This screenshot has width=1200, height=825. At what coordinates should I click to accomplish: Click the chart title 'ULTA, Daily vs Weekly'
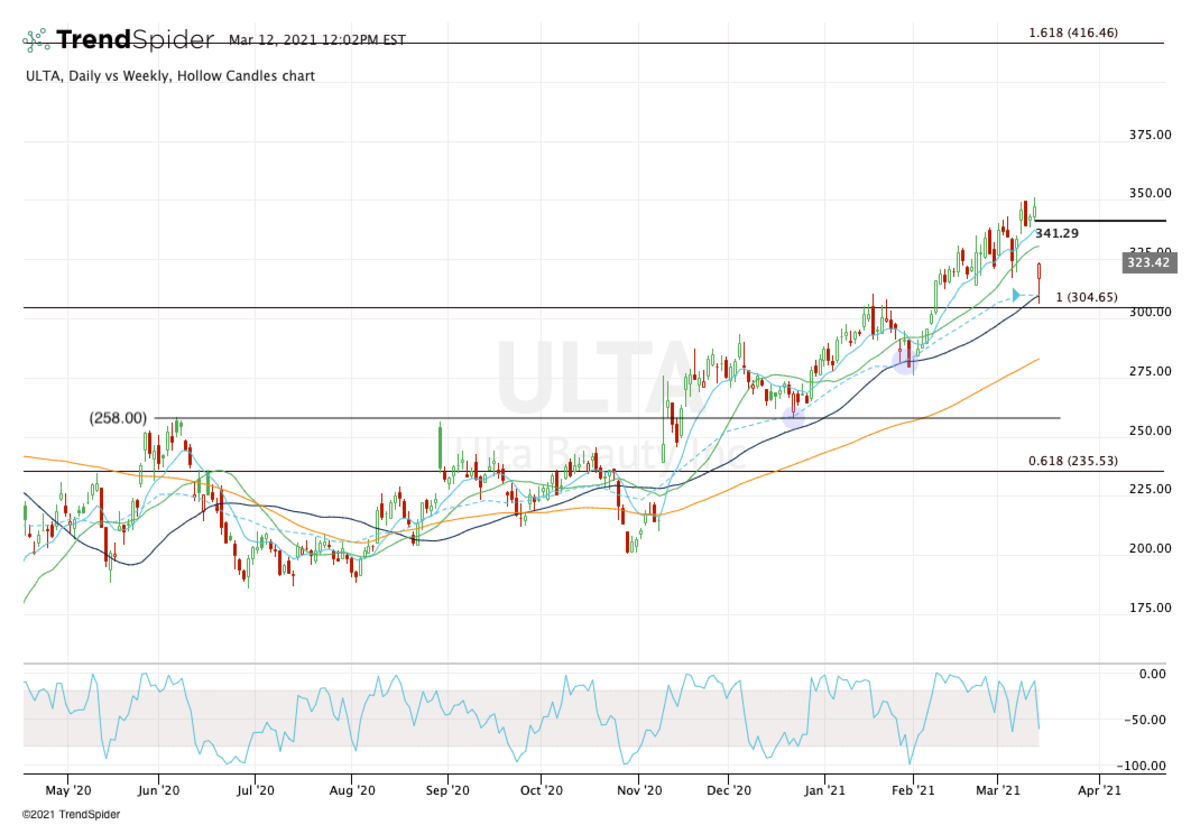pos(170,76)
